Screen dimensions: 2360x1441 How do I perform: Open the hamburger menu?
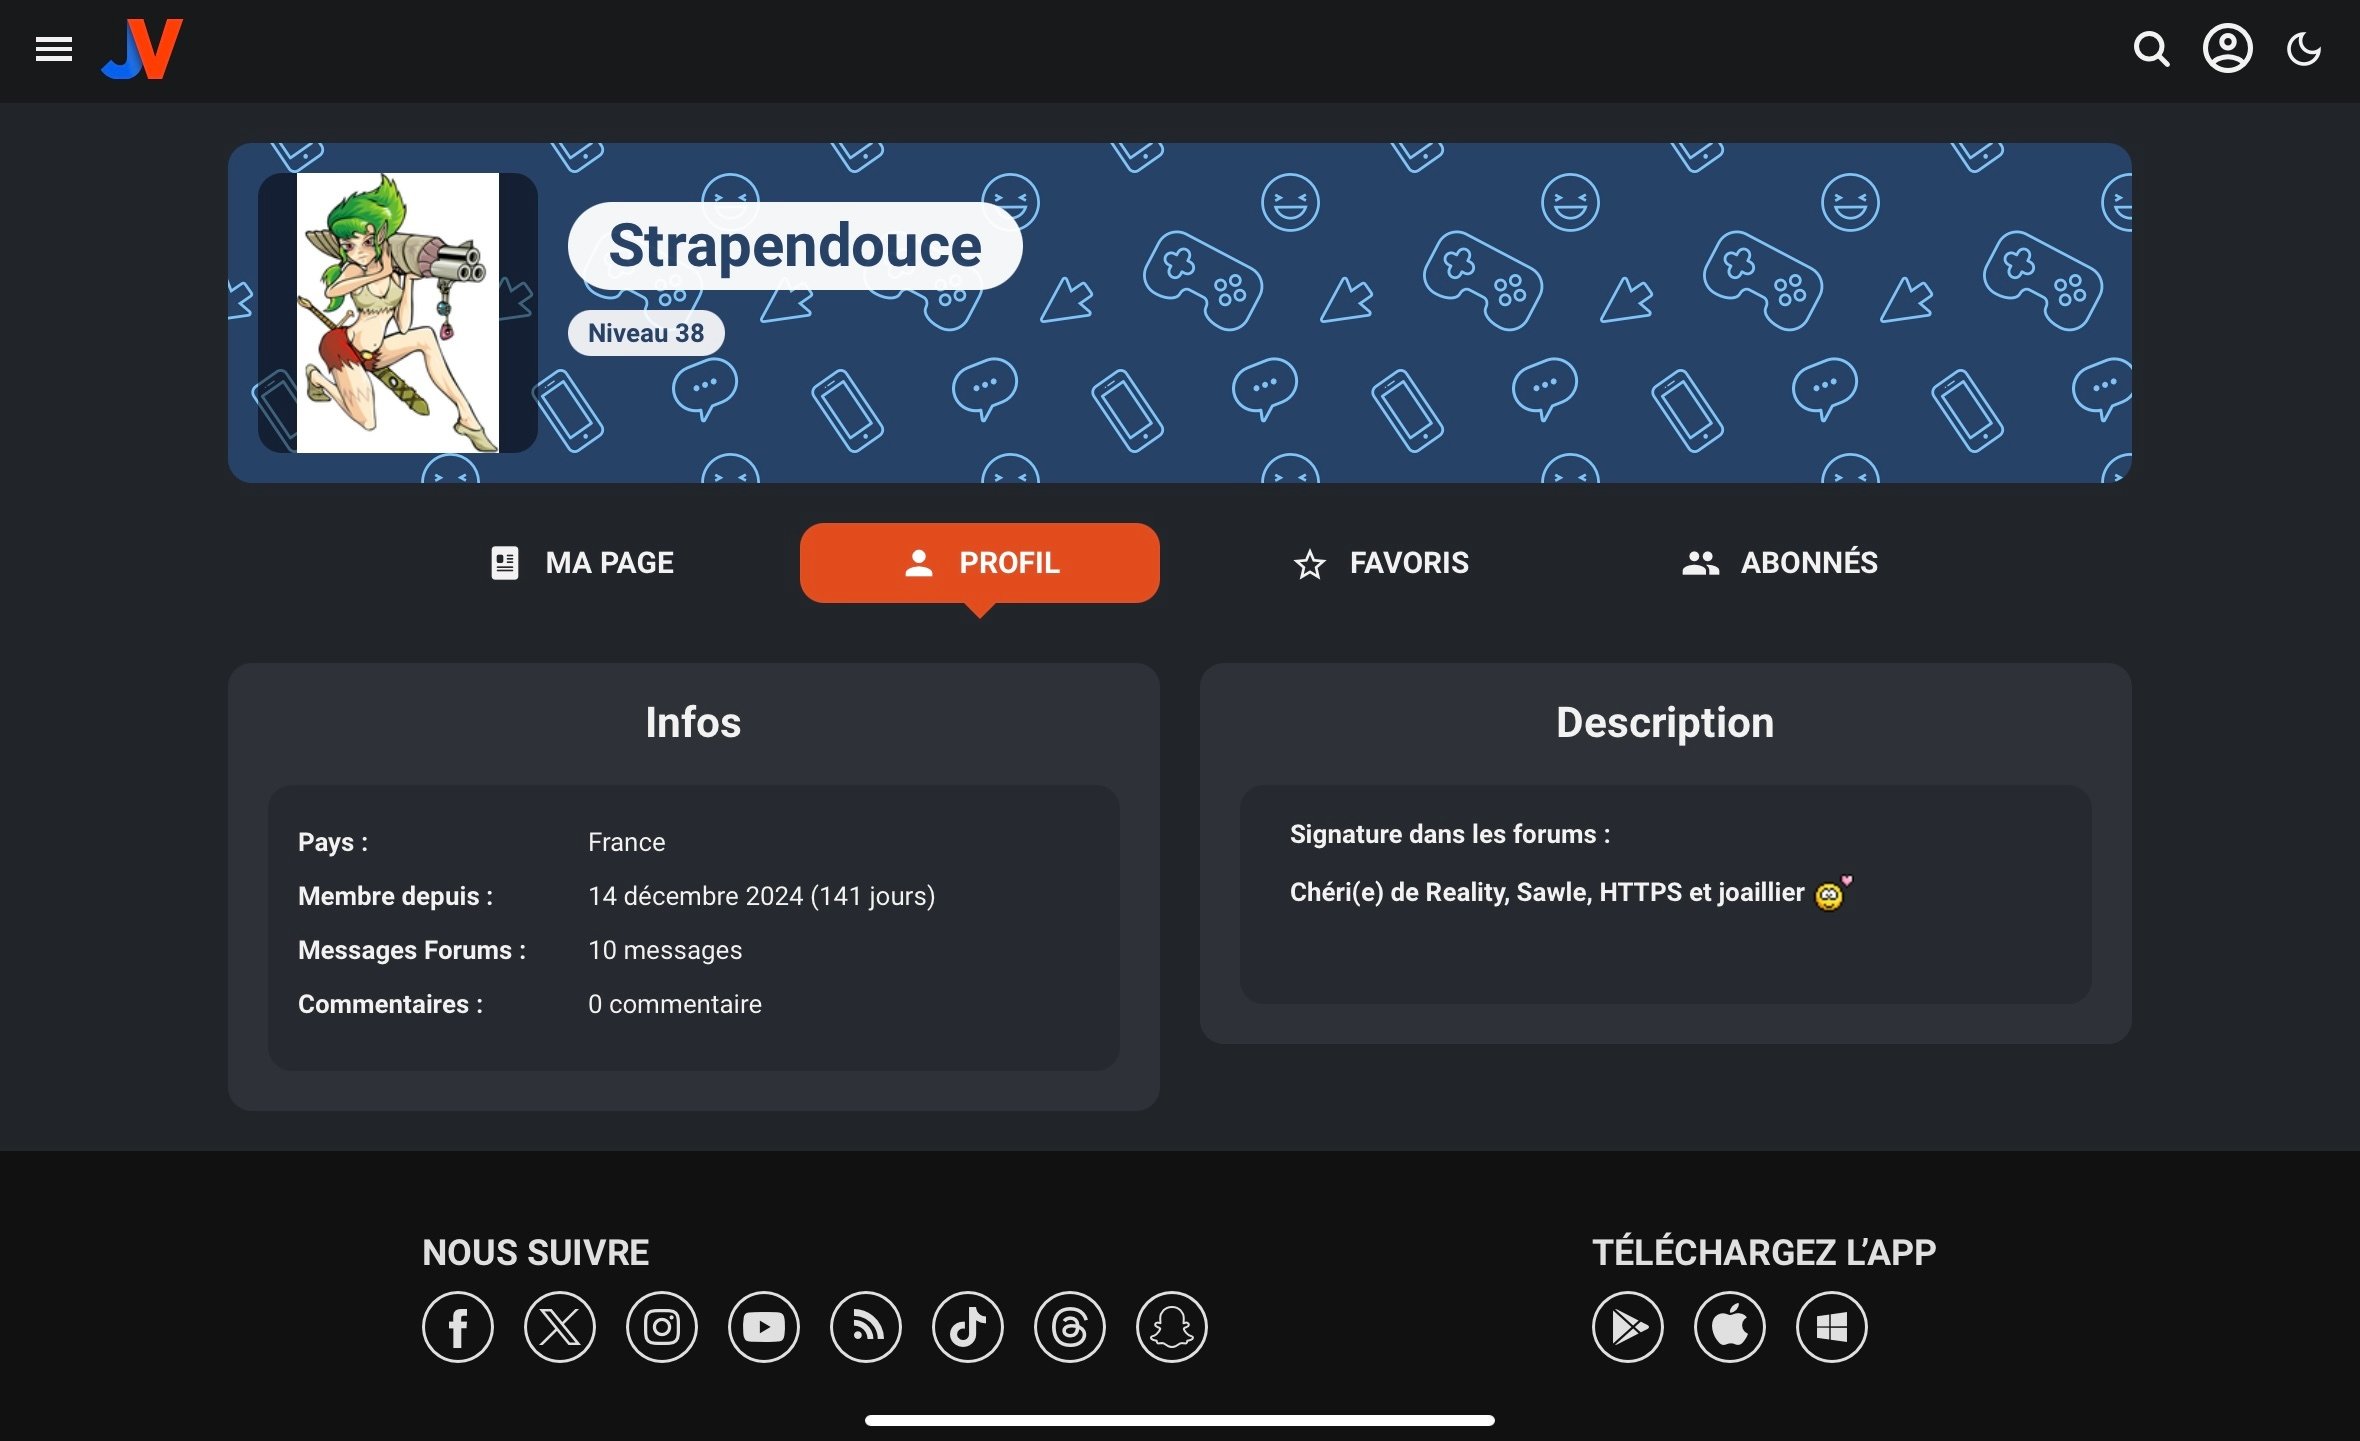point(54,49)
